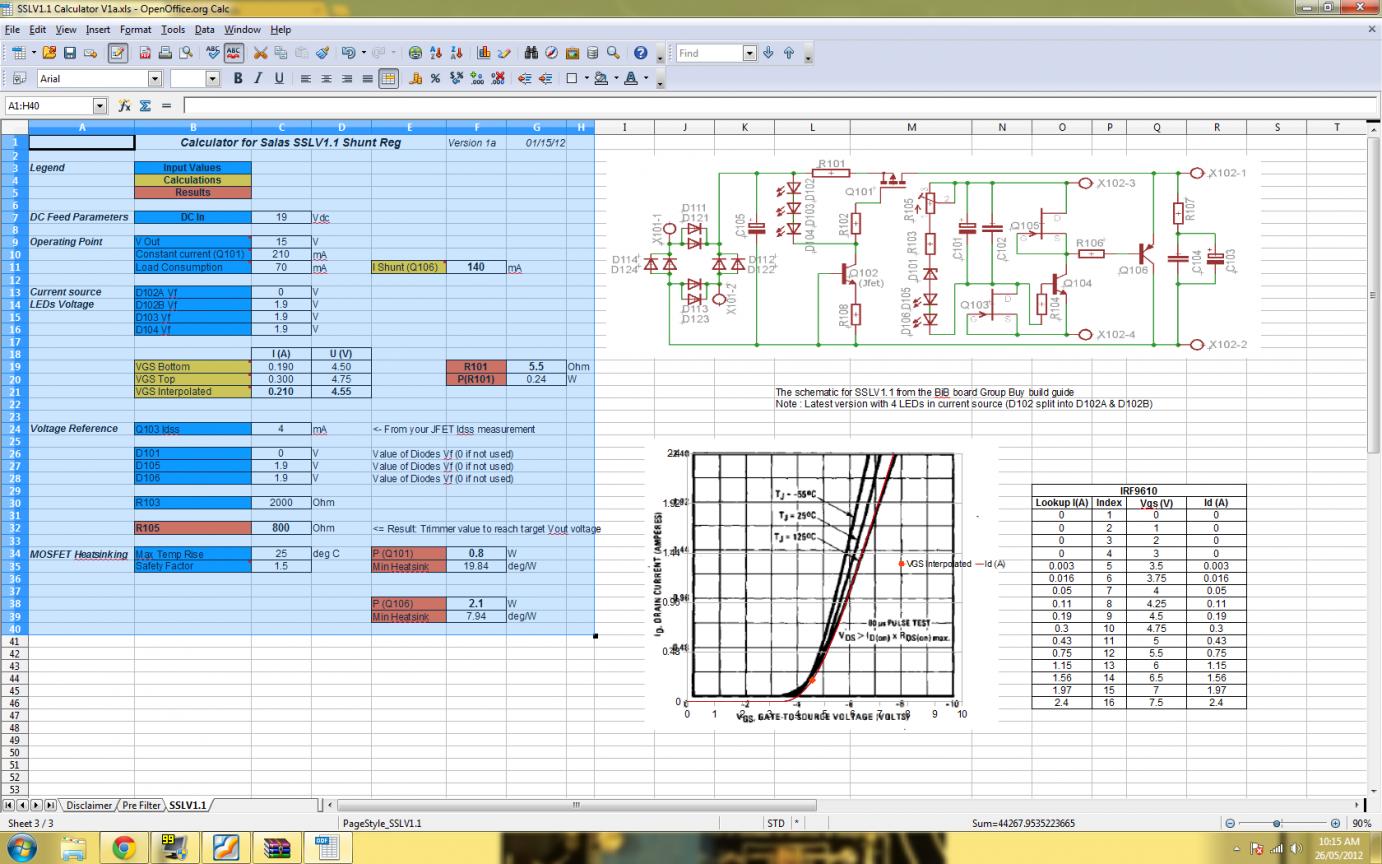Click the Sum icon in formula bar
The width and height of the screenshot is (1382, 864).
147,105
